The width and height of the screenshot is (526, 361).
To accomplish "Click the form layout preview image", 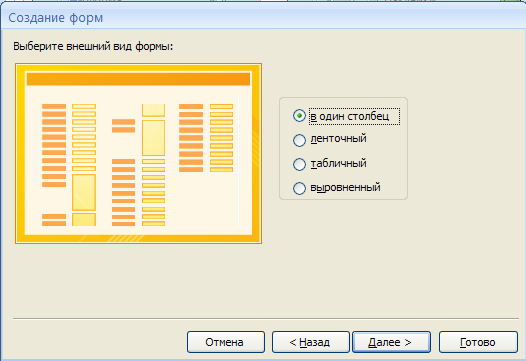I will [x=139, y=153].
